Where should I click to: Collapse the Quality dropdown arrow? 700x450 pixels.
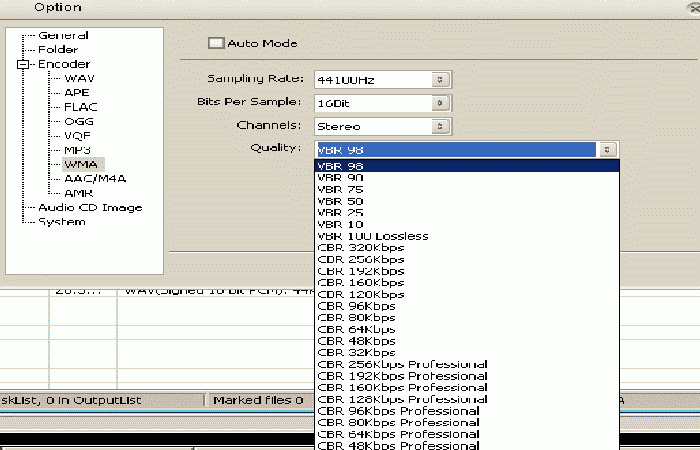[608, 149]
